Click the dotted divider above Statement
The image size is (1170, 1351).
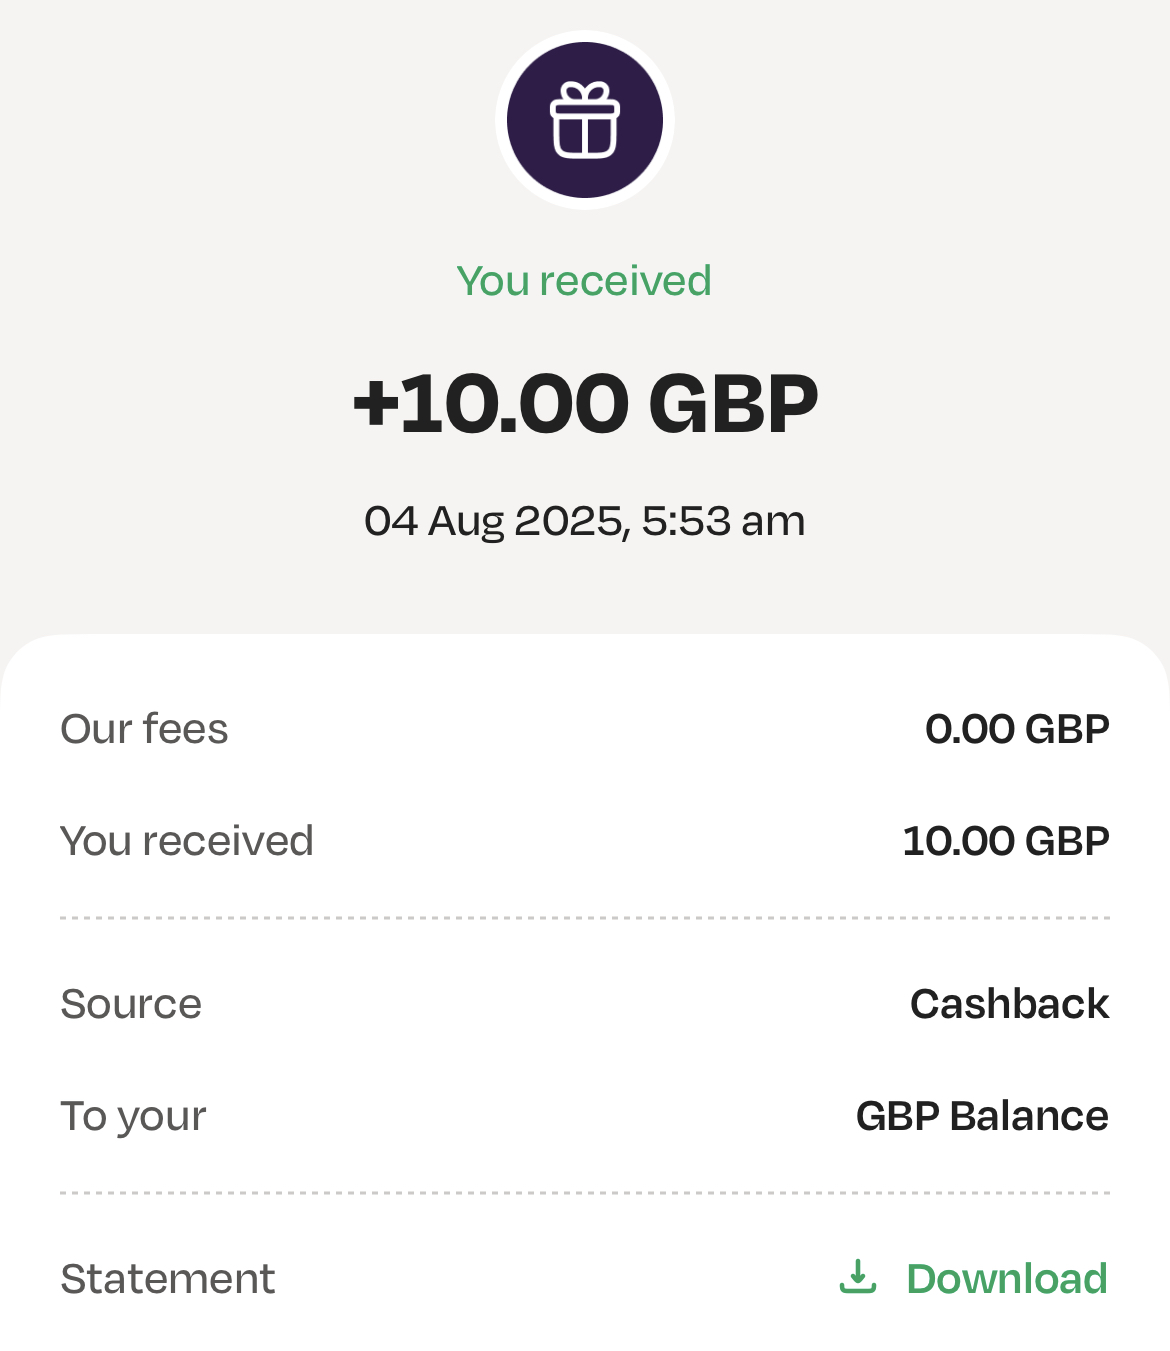(x=585, y=1193)
